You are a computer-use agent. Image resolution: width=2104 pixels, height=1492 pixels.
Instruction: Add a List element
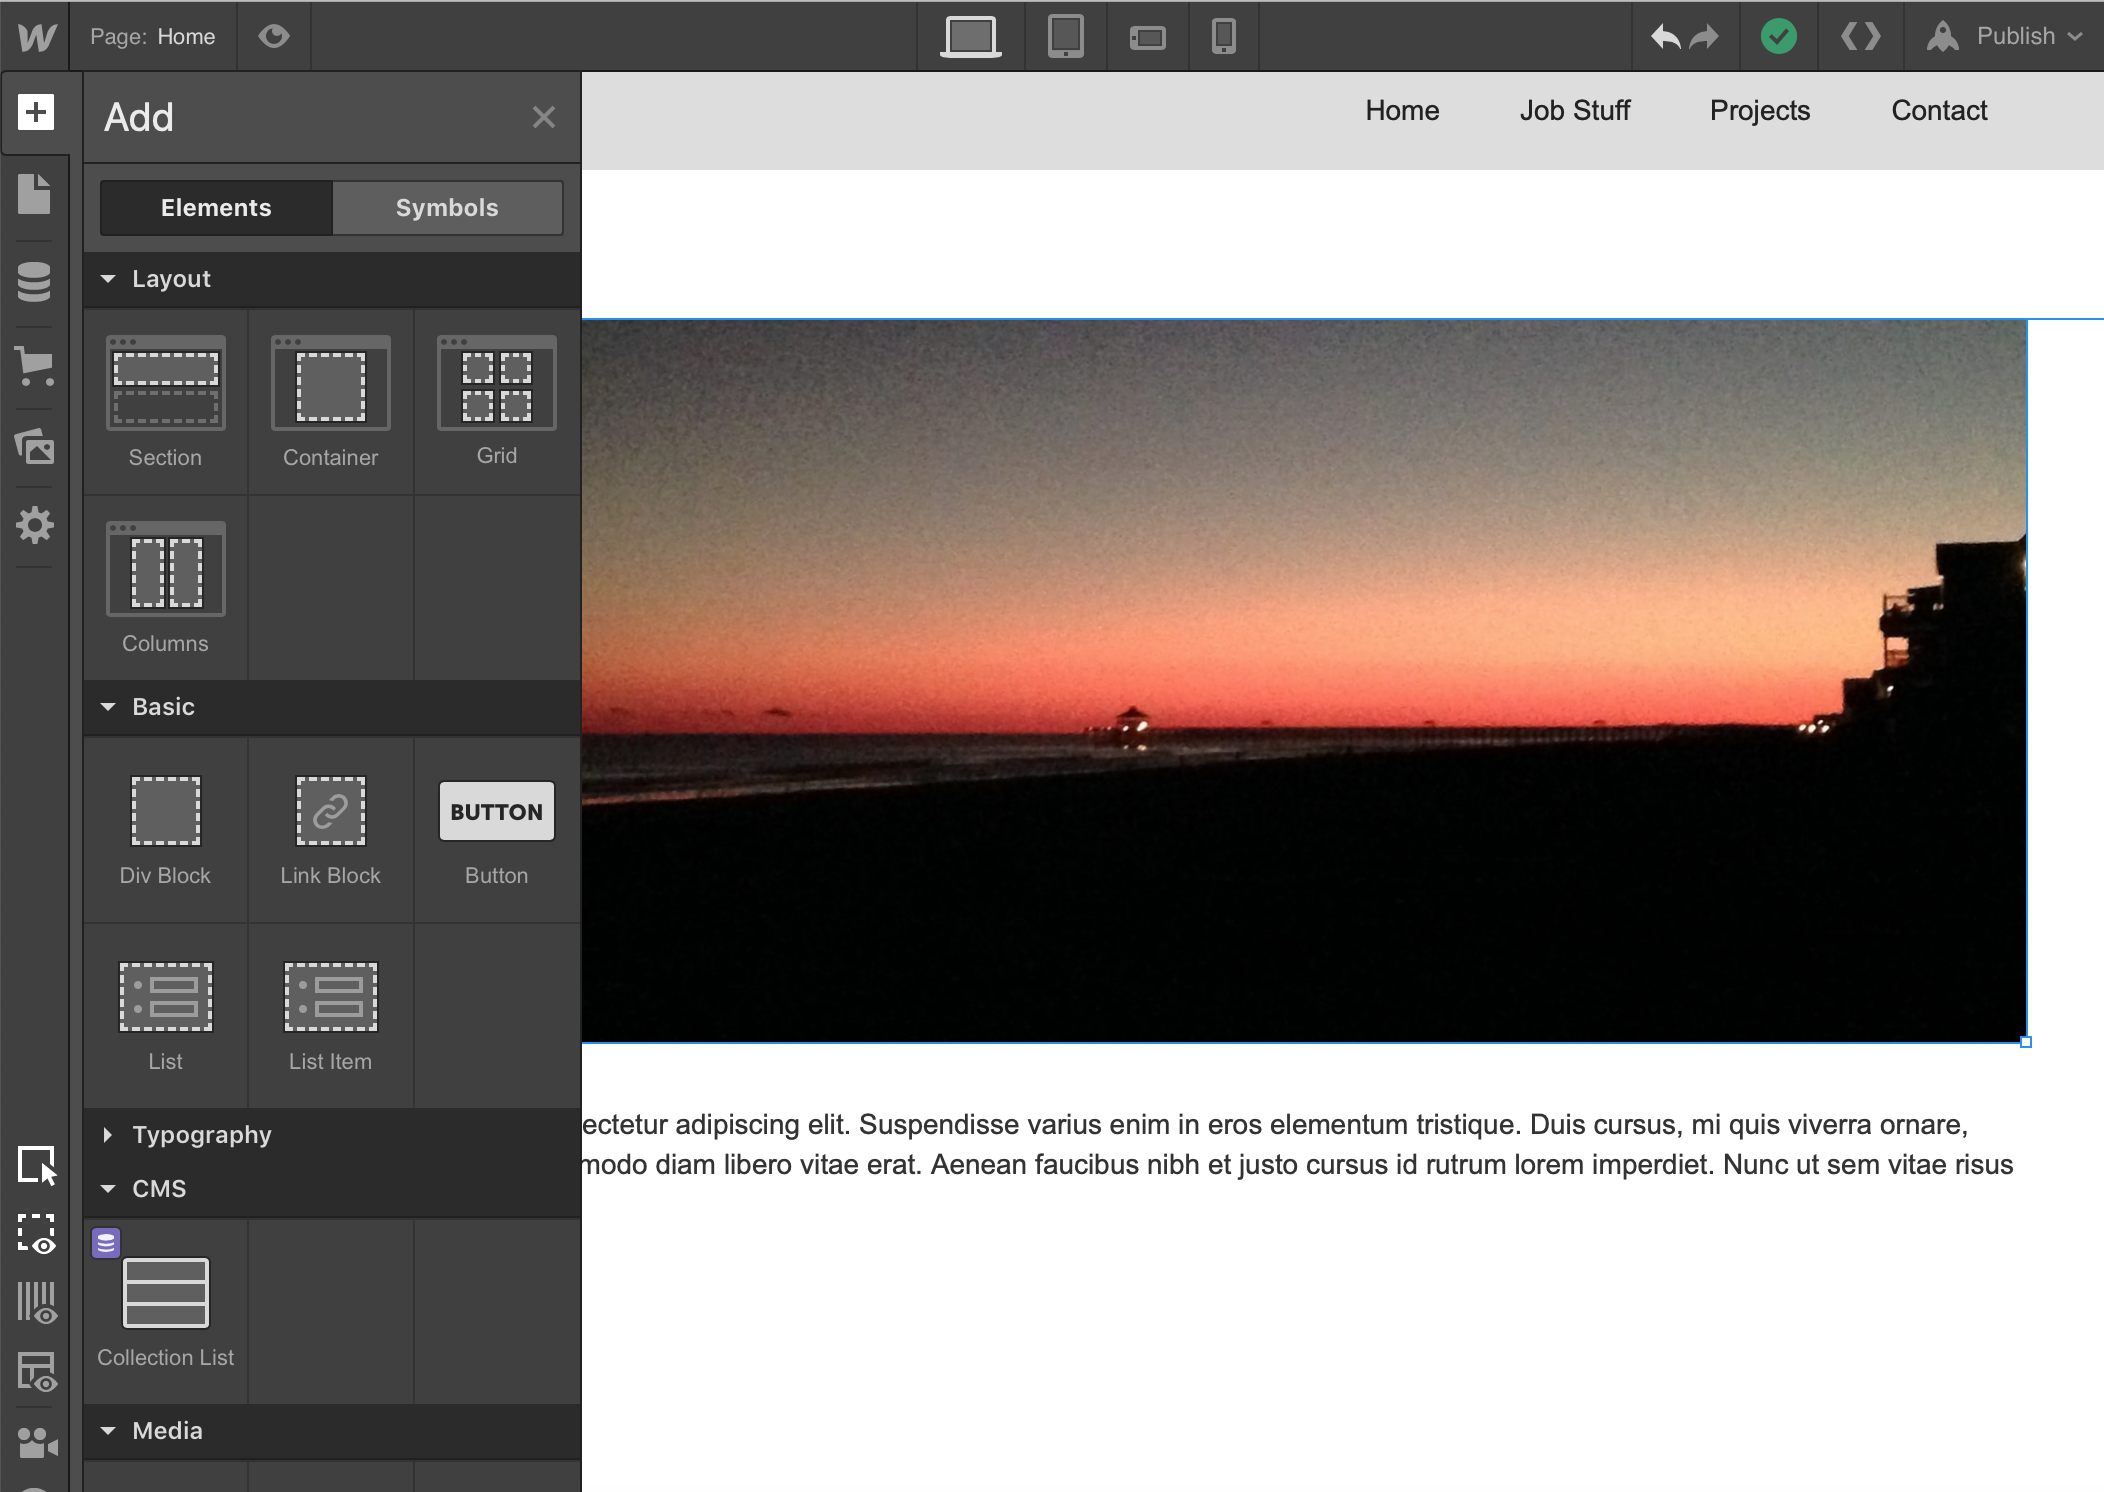165,1016
